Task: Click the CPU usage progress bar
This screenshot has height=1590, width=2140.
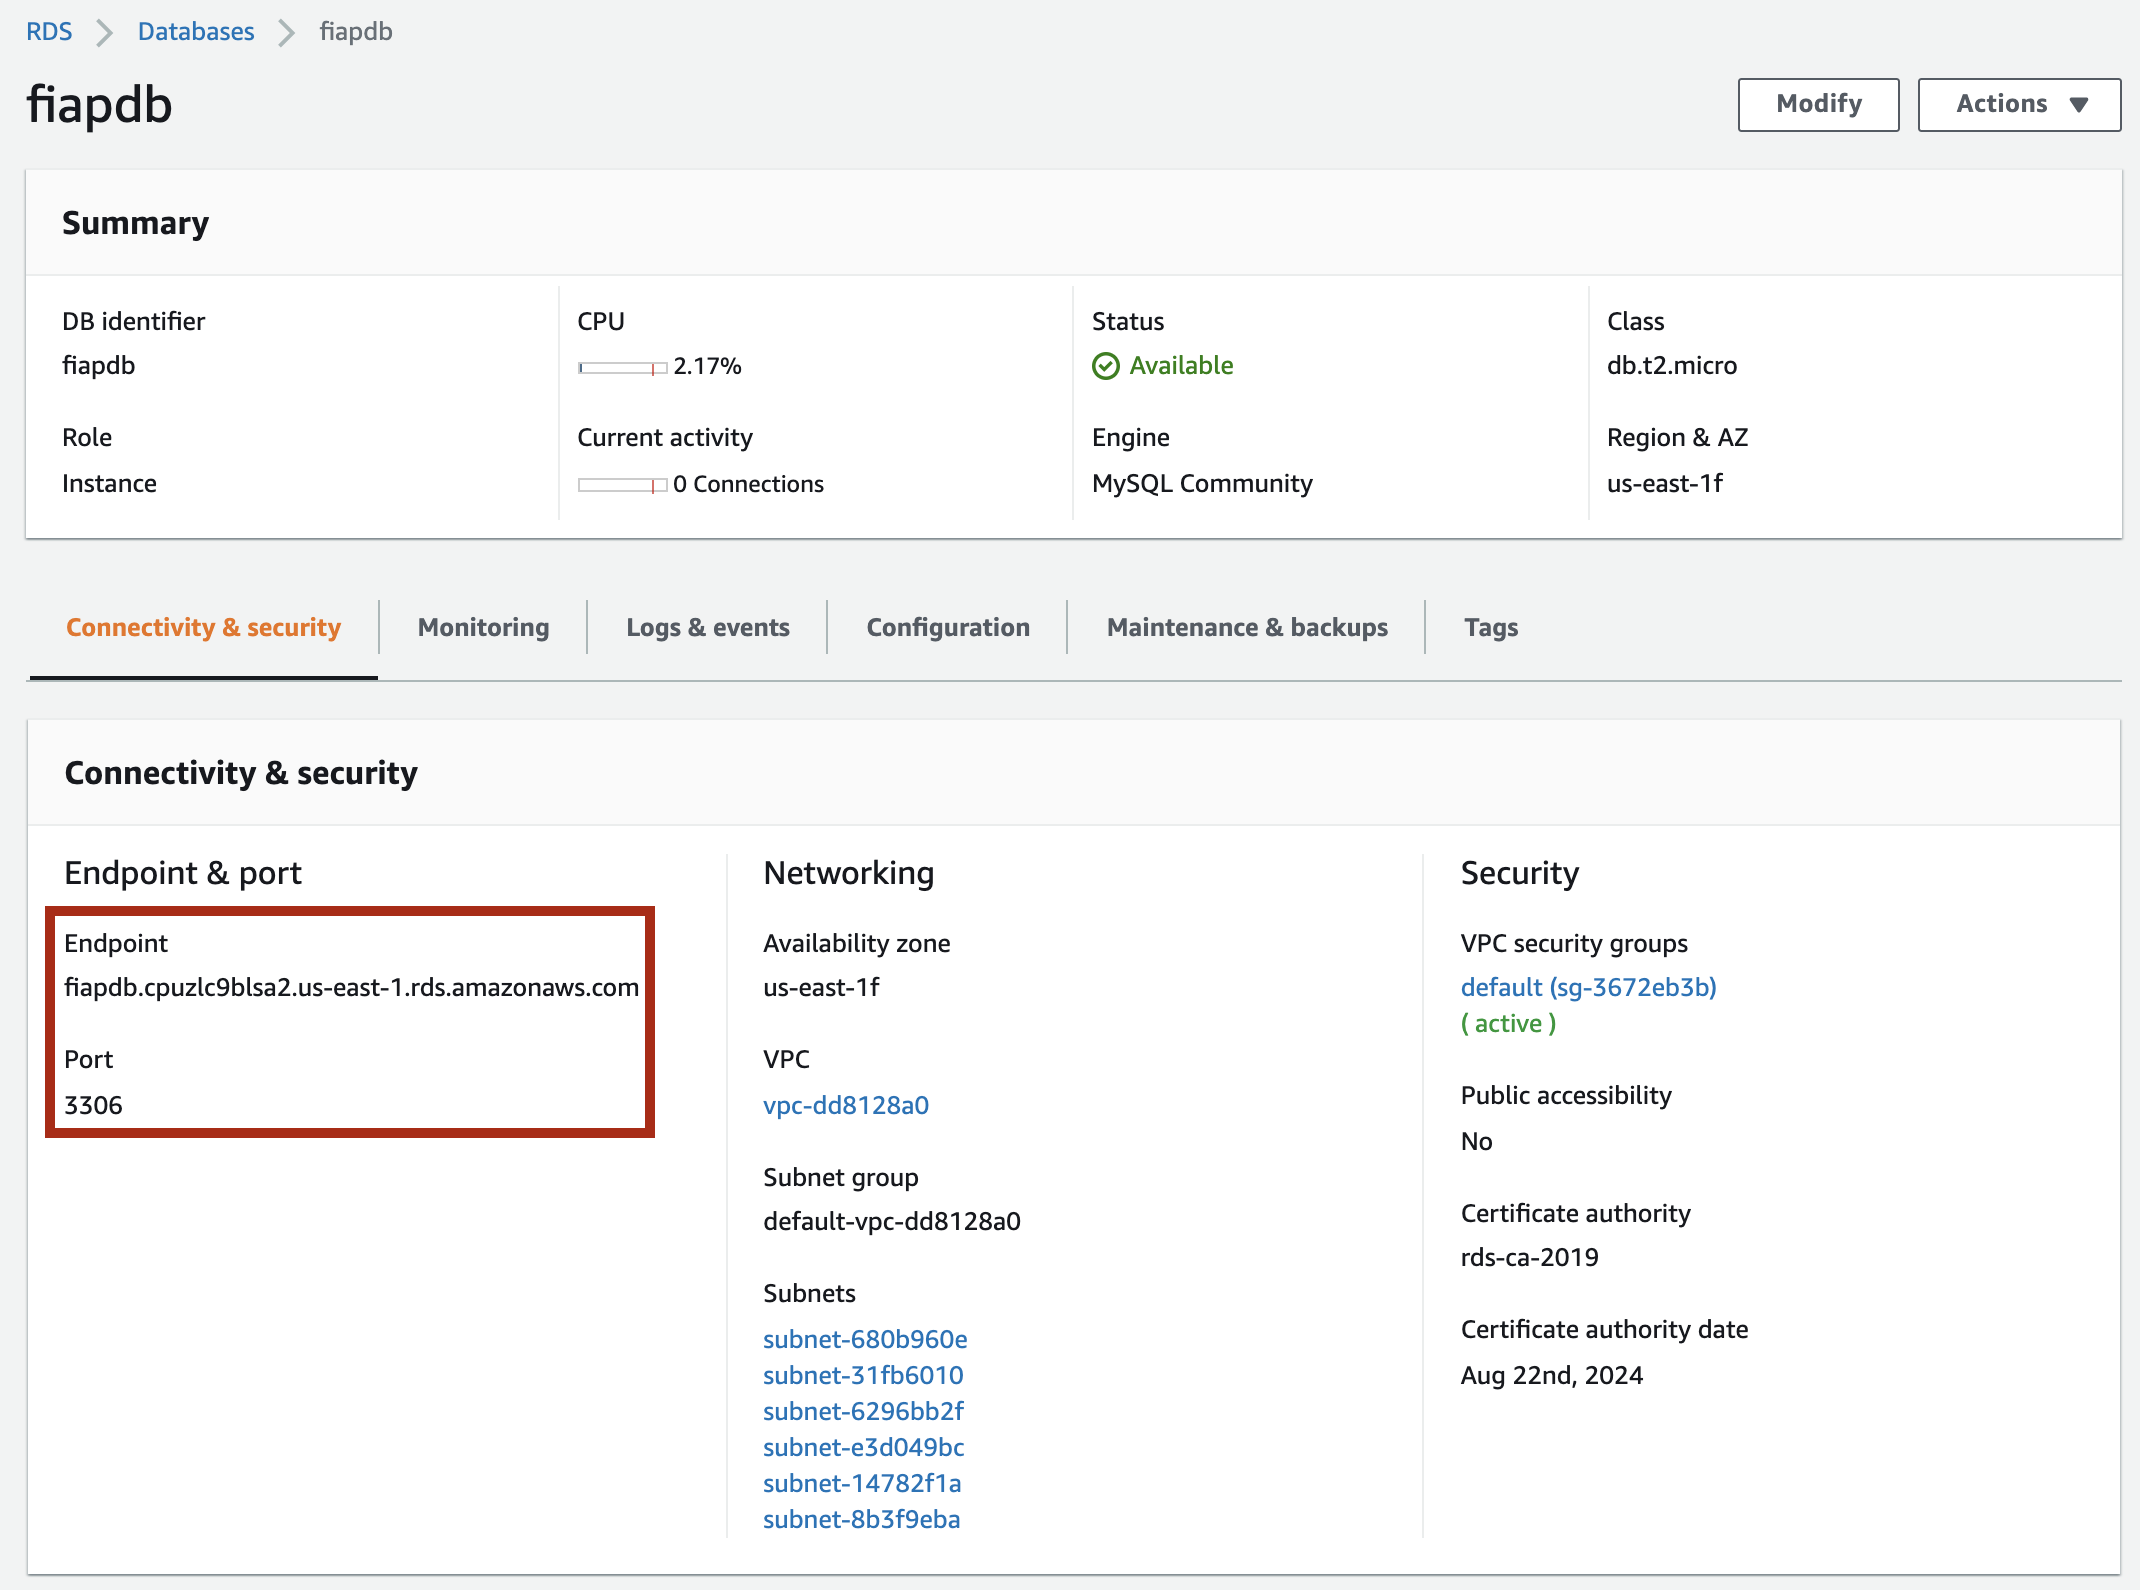Action: pos(622,368)
